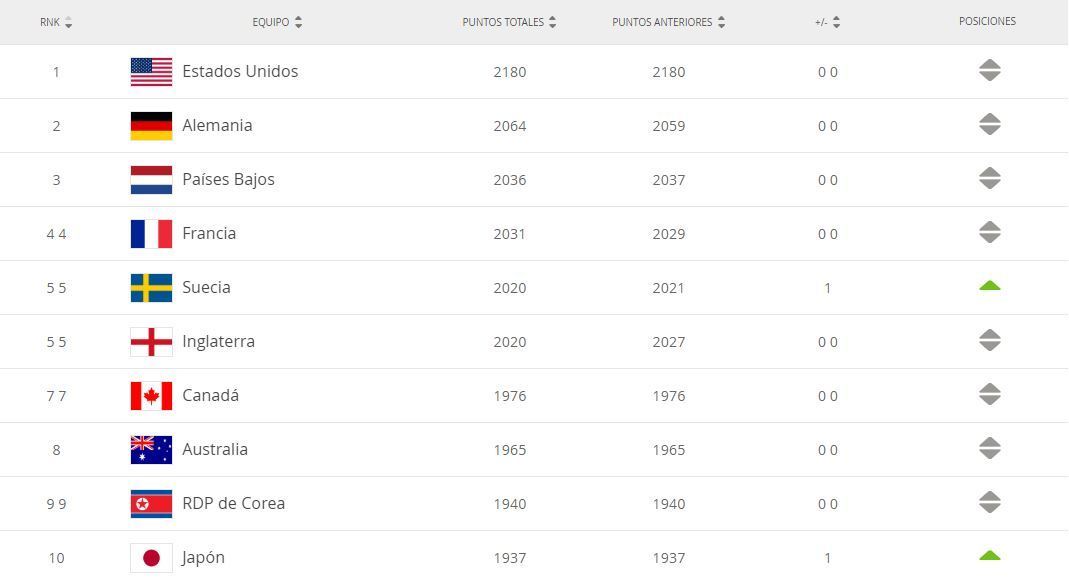Click the Sweden flag icon
The image size is (1069, 580).
(x=151, y=288)
